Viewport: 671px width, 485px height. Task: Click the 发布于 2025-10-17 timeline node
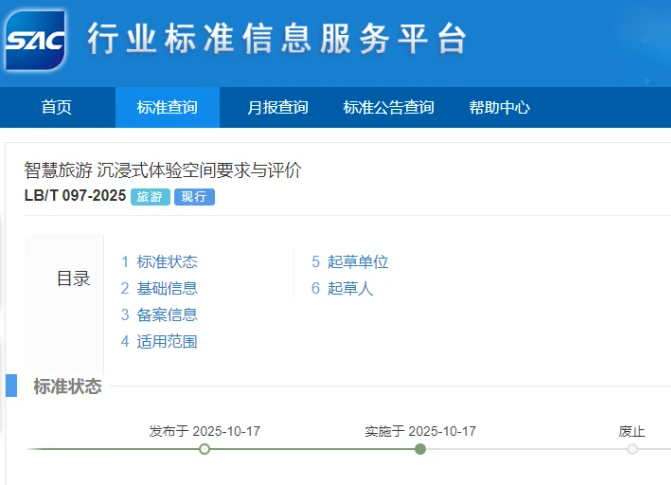(x=204, y=449)
